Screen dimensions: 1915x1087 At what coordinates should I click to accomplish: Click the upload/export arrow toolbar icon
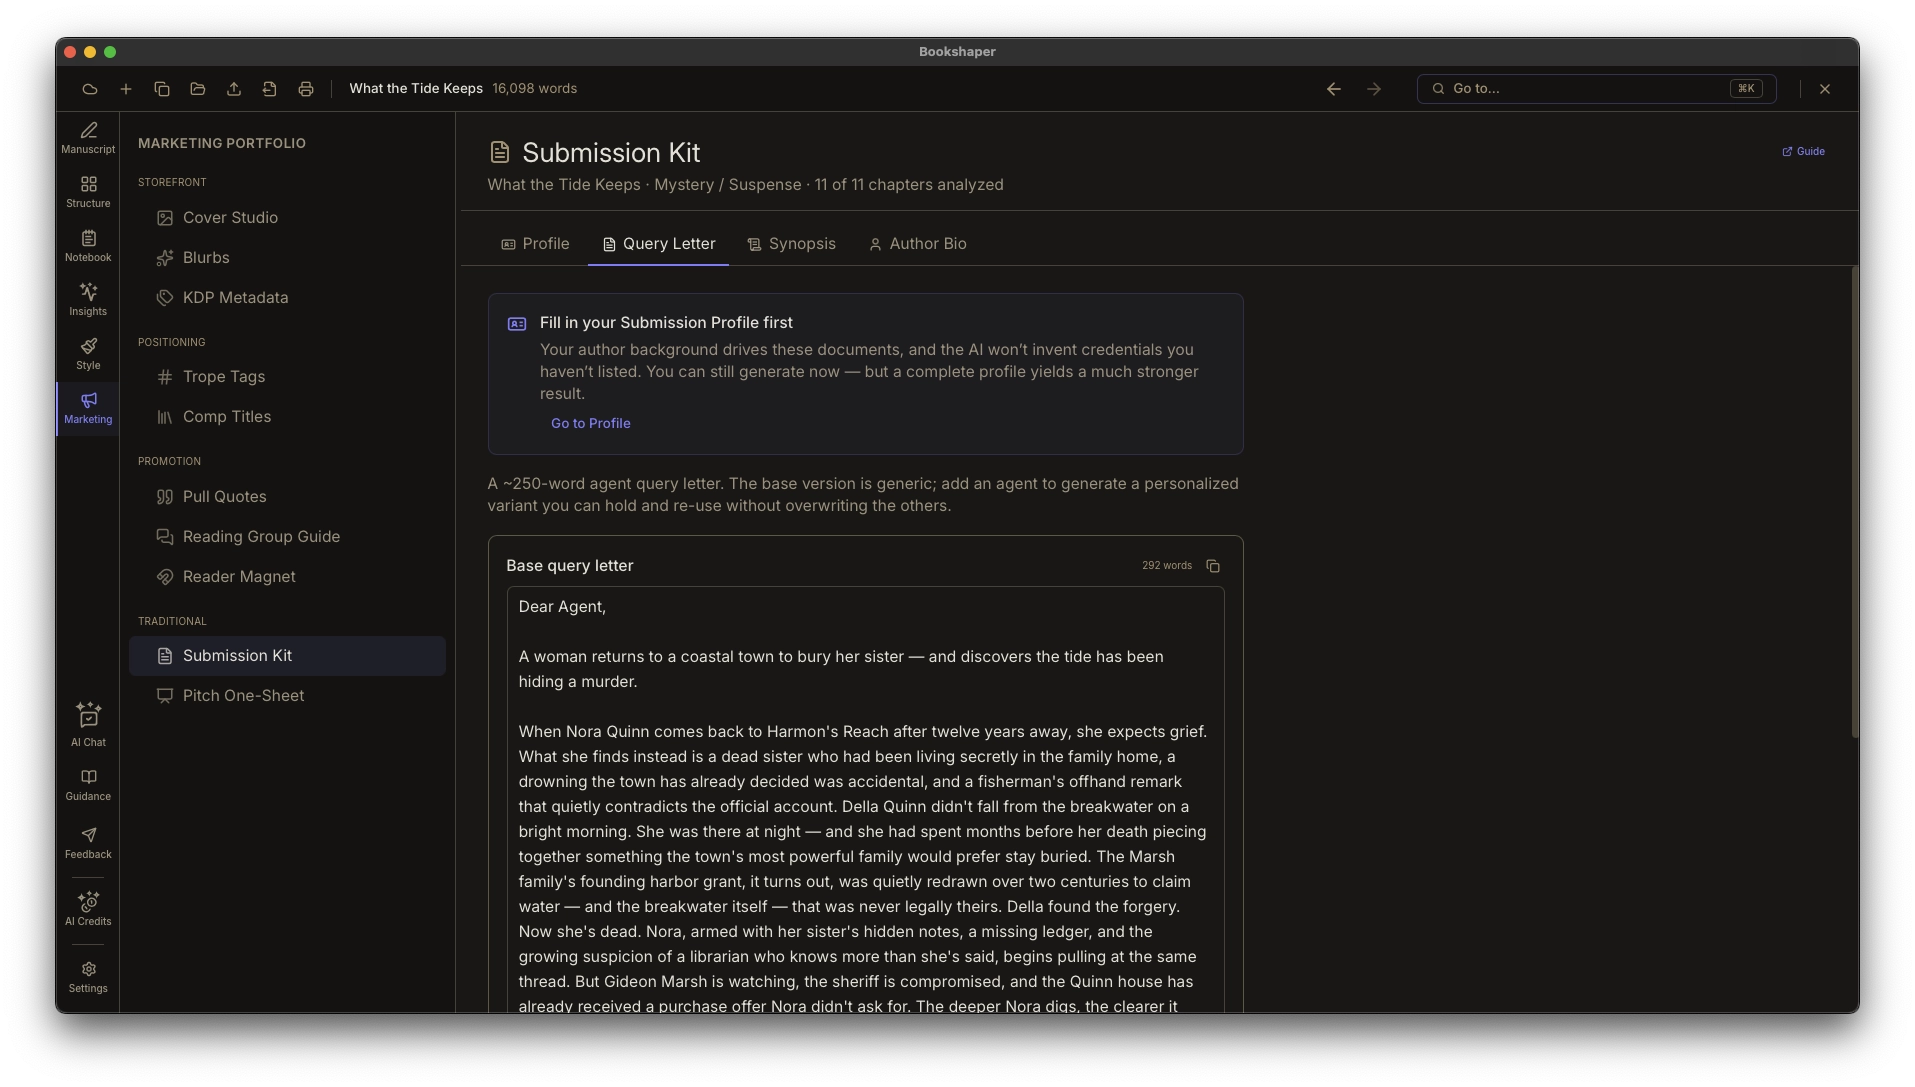[x=234, y=89]
